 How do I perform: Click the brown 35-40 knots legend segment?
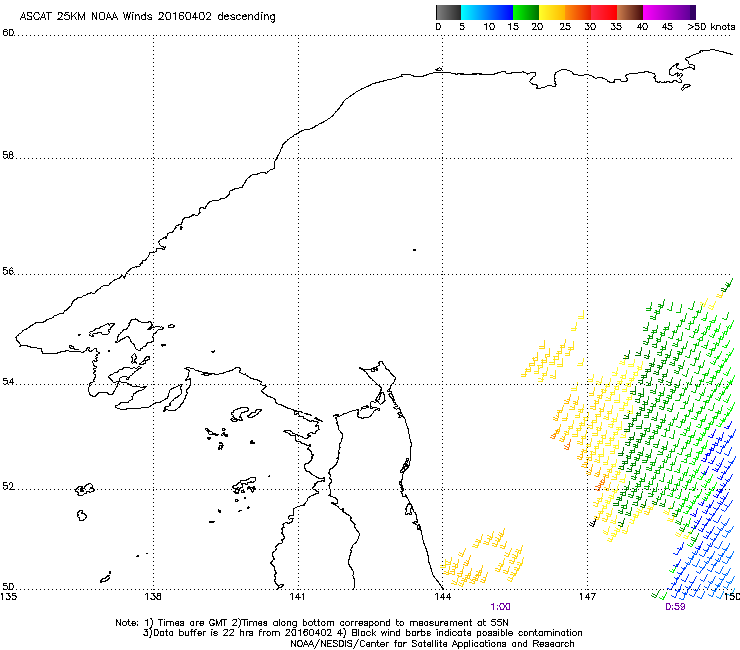coord(630,12)
